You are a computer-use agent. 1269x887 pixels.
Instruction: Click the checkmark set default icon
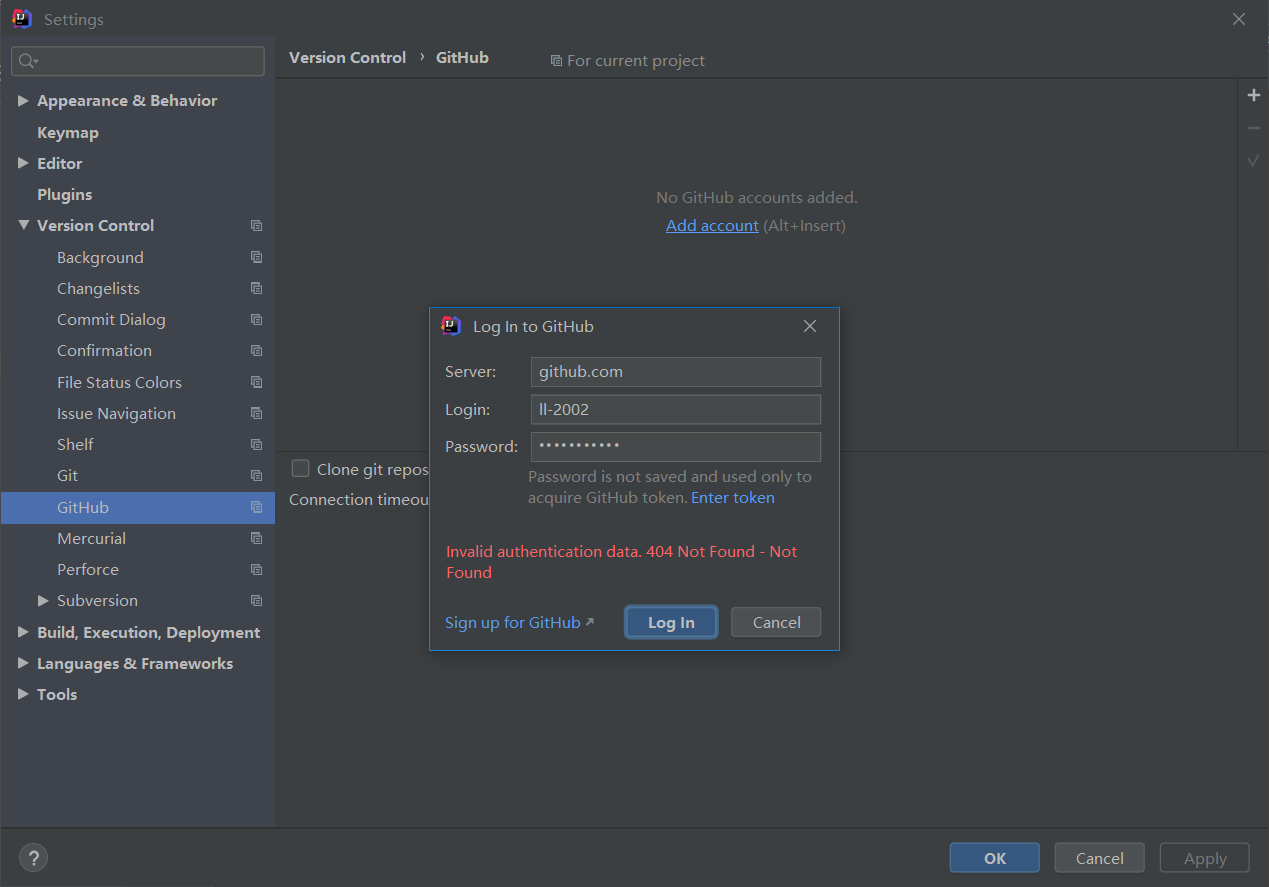1253,160
